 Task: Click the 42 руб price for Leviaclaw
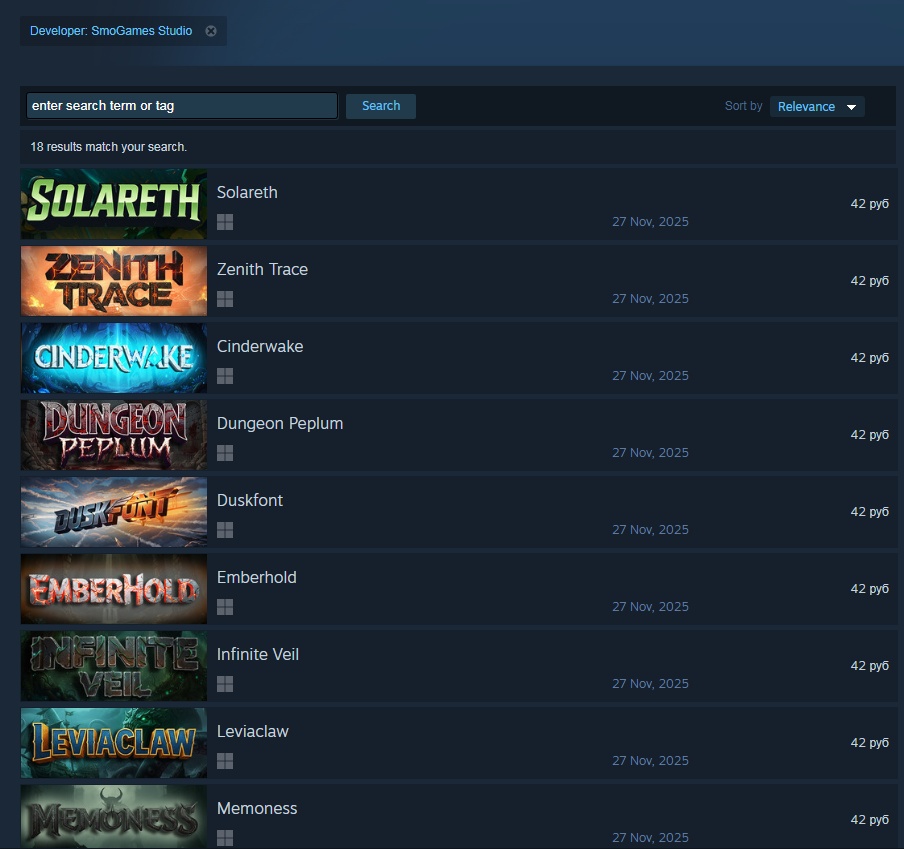(869, 743)
